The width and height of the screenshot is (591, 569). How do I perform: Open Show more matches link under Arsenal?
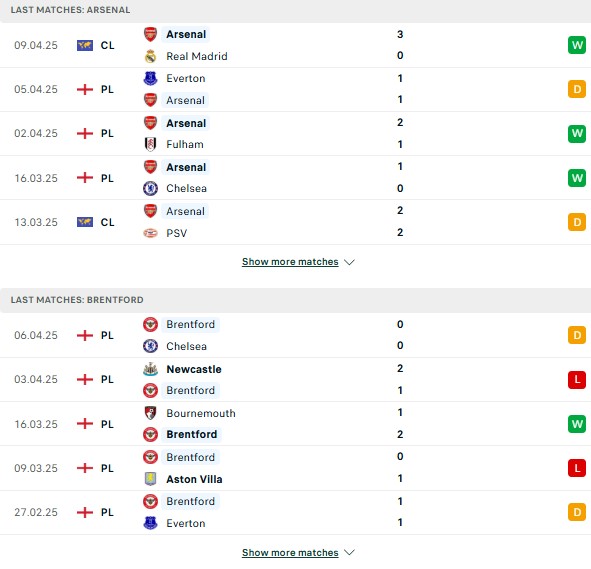pos(290,262)
